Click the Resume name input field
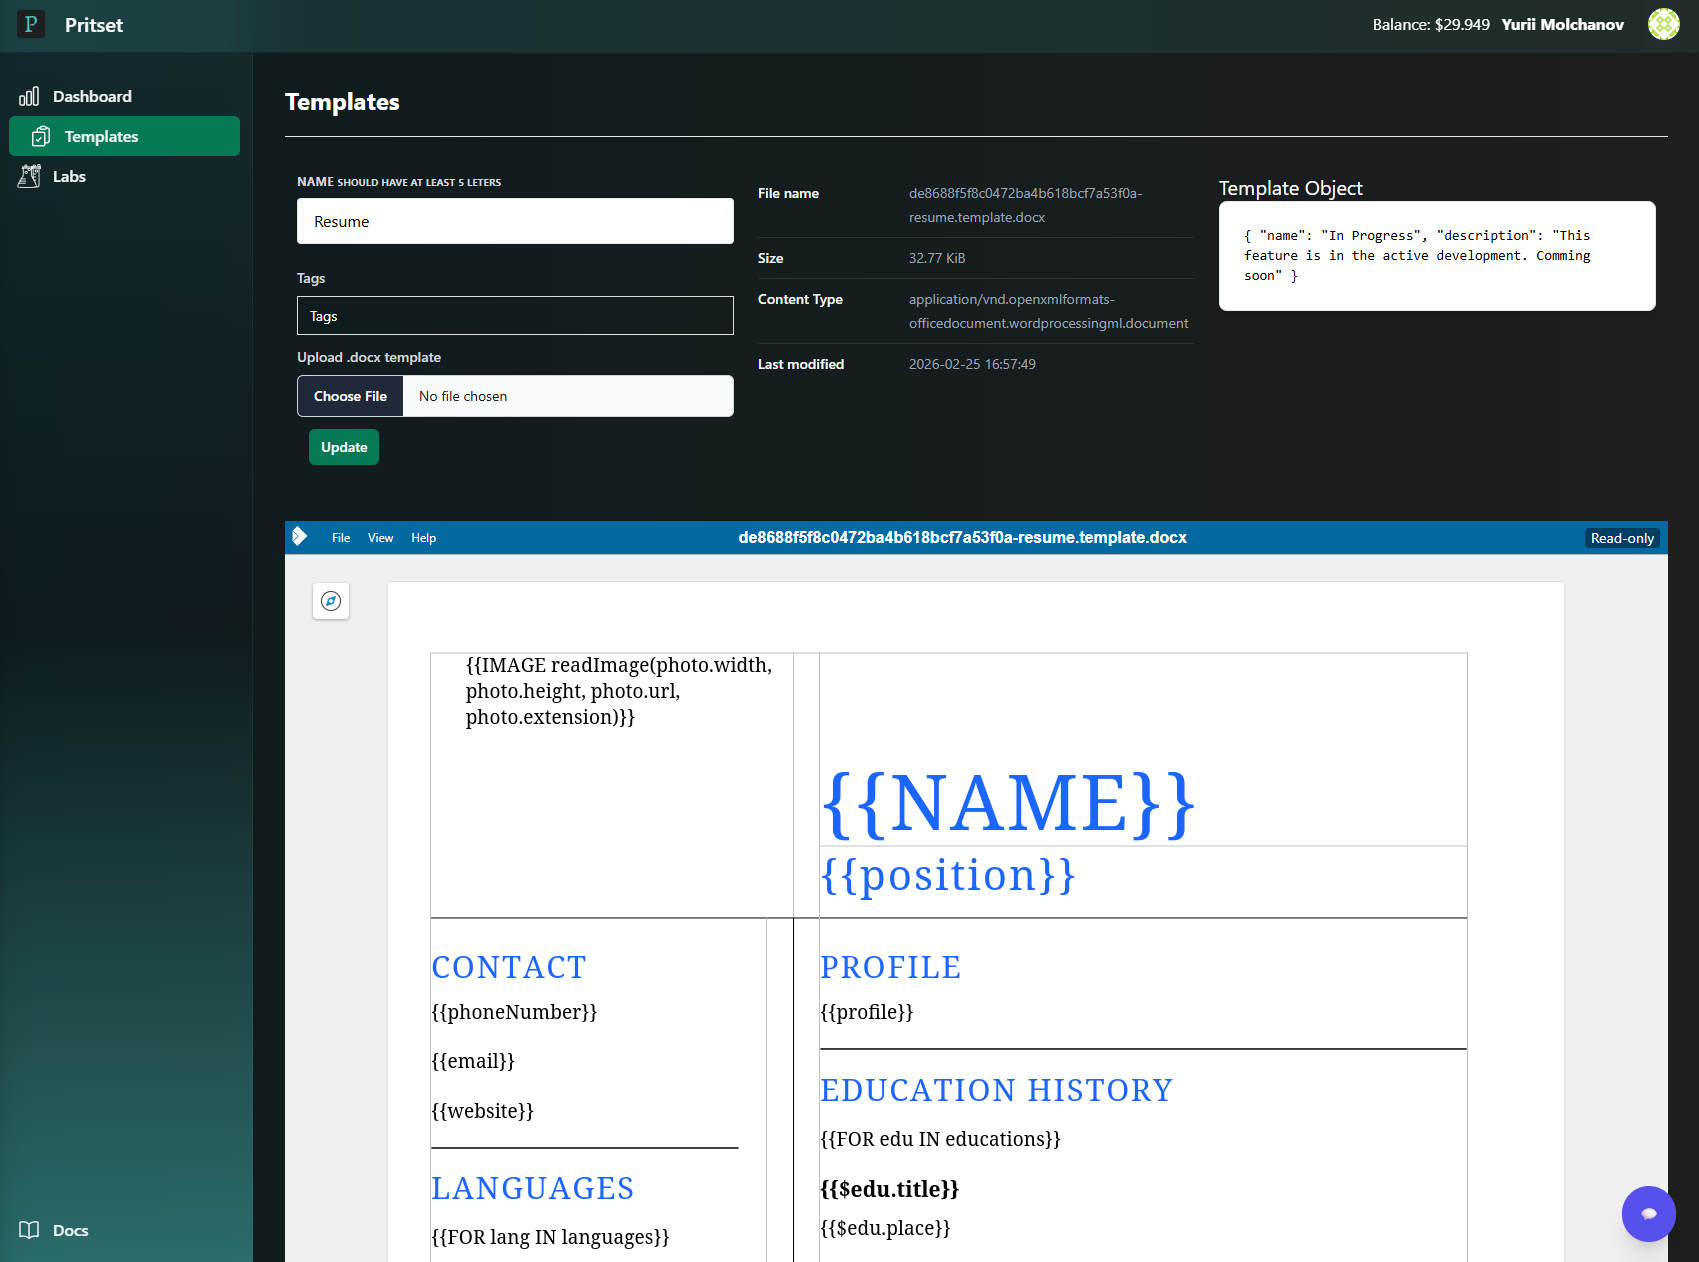This screenshot has height=1262, width=1699. [x=515, y=221]
